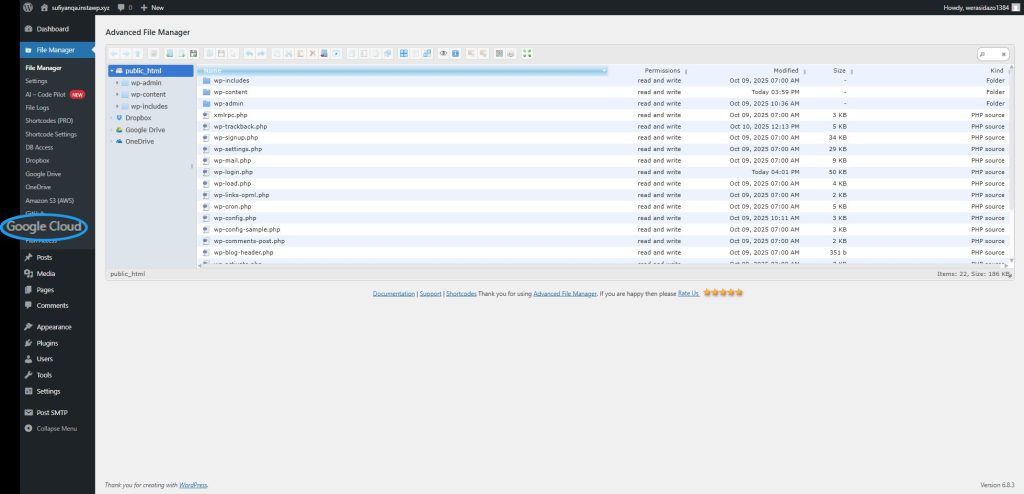Go to File Logs submenu item
Viewport: 1024px width, 494px height.
pos(39,107)
